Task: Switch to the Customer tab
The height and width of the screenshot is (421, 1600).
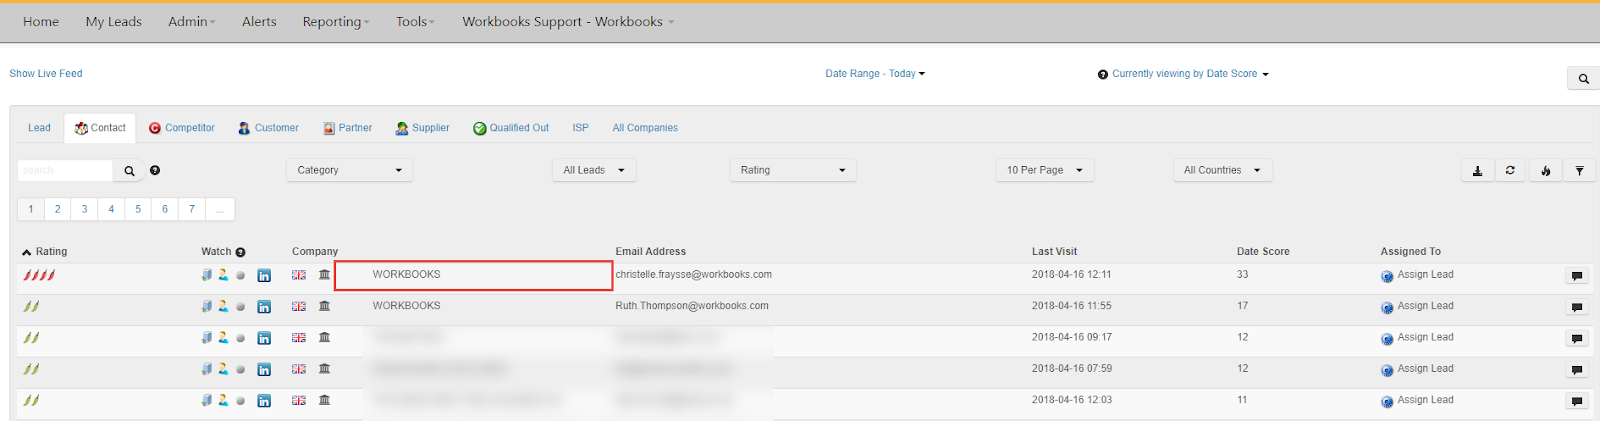Action: pos(268,128)
